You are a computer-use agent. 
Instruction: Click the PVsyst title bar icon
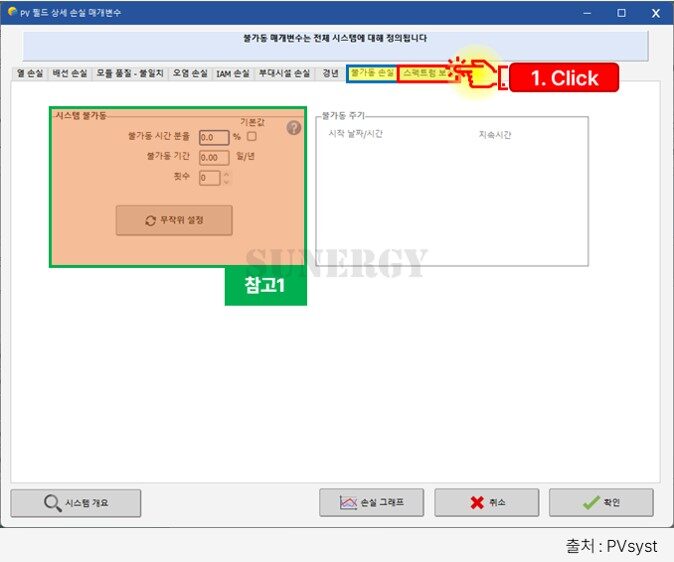click(x=12, y=12)
